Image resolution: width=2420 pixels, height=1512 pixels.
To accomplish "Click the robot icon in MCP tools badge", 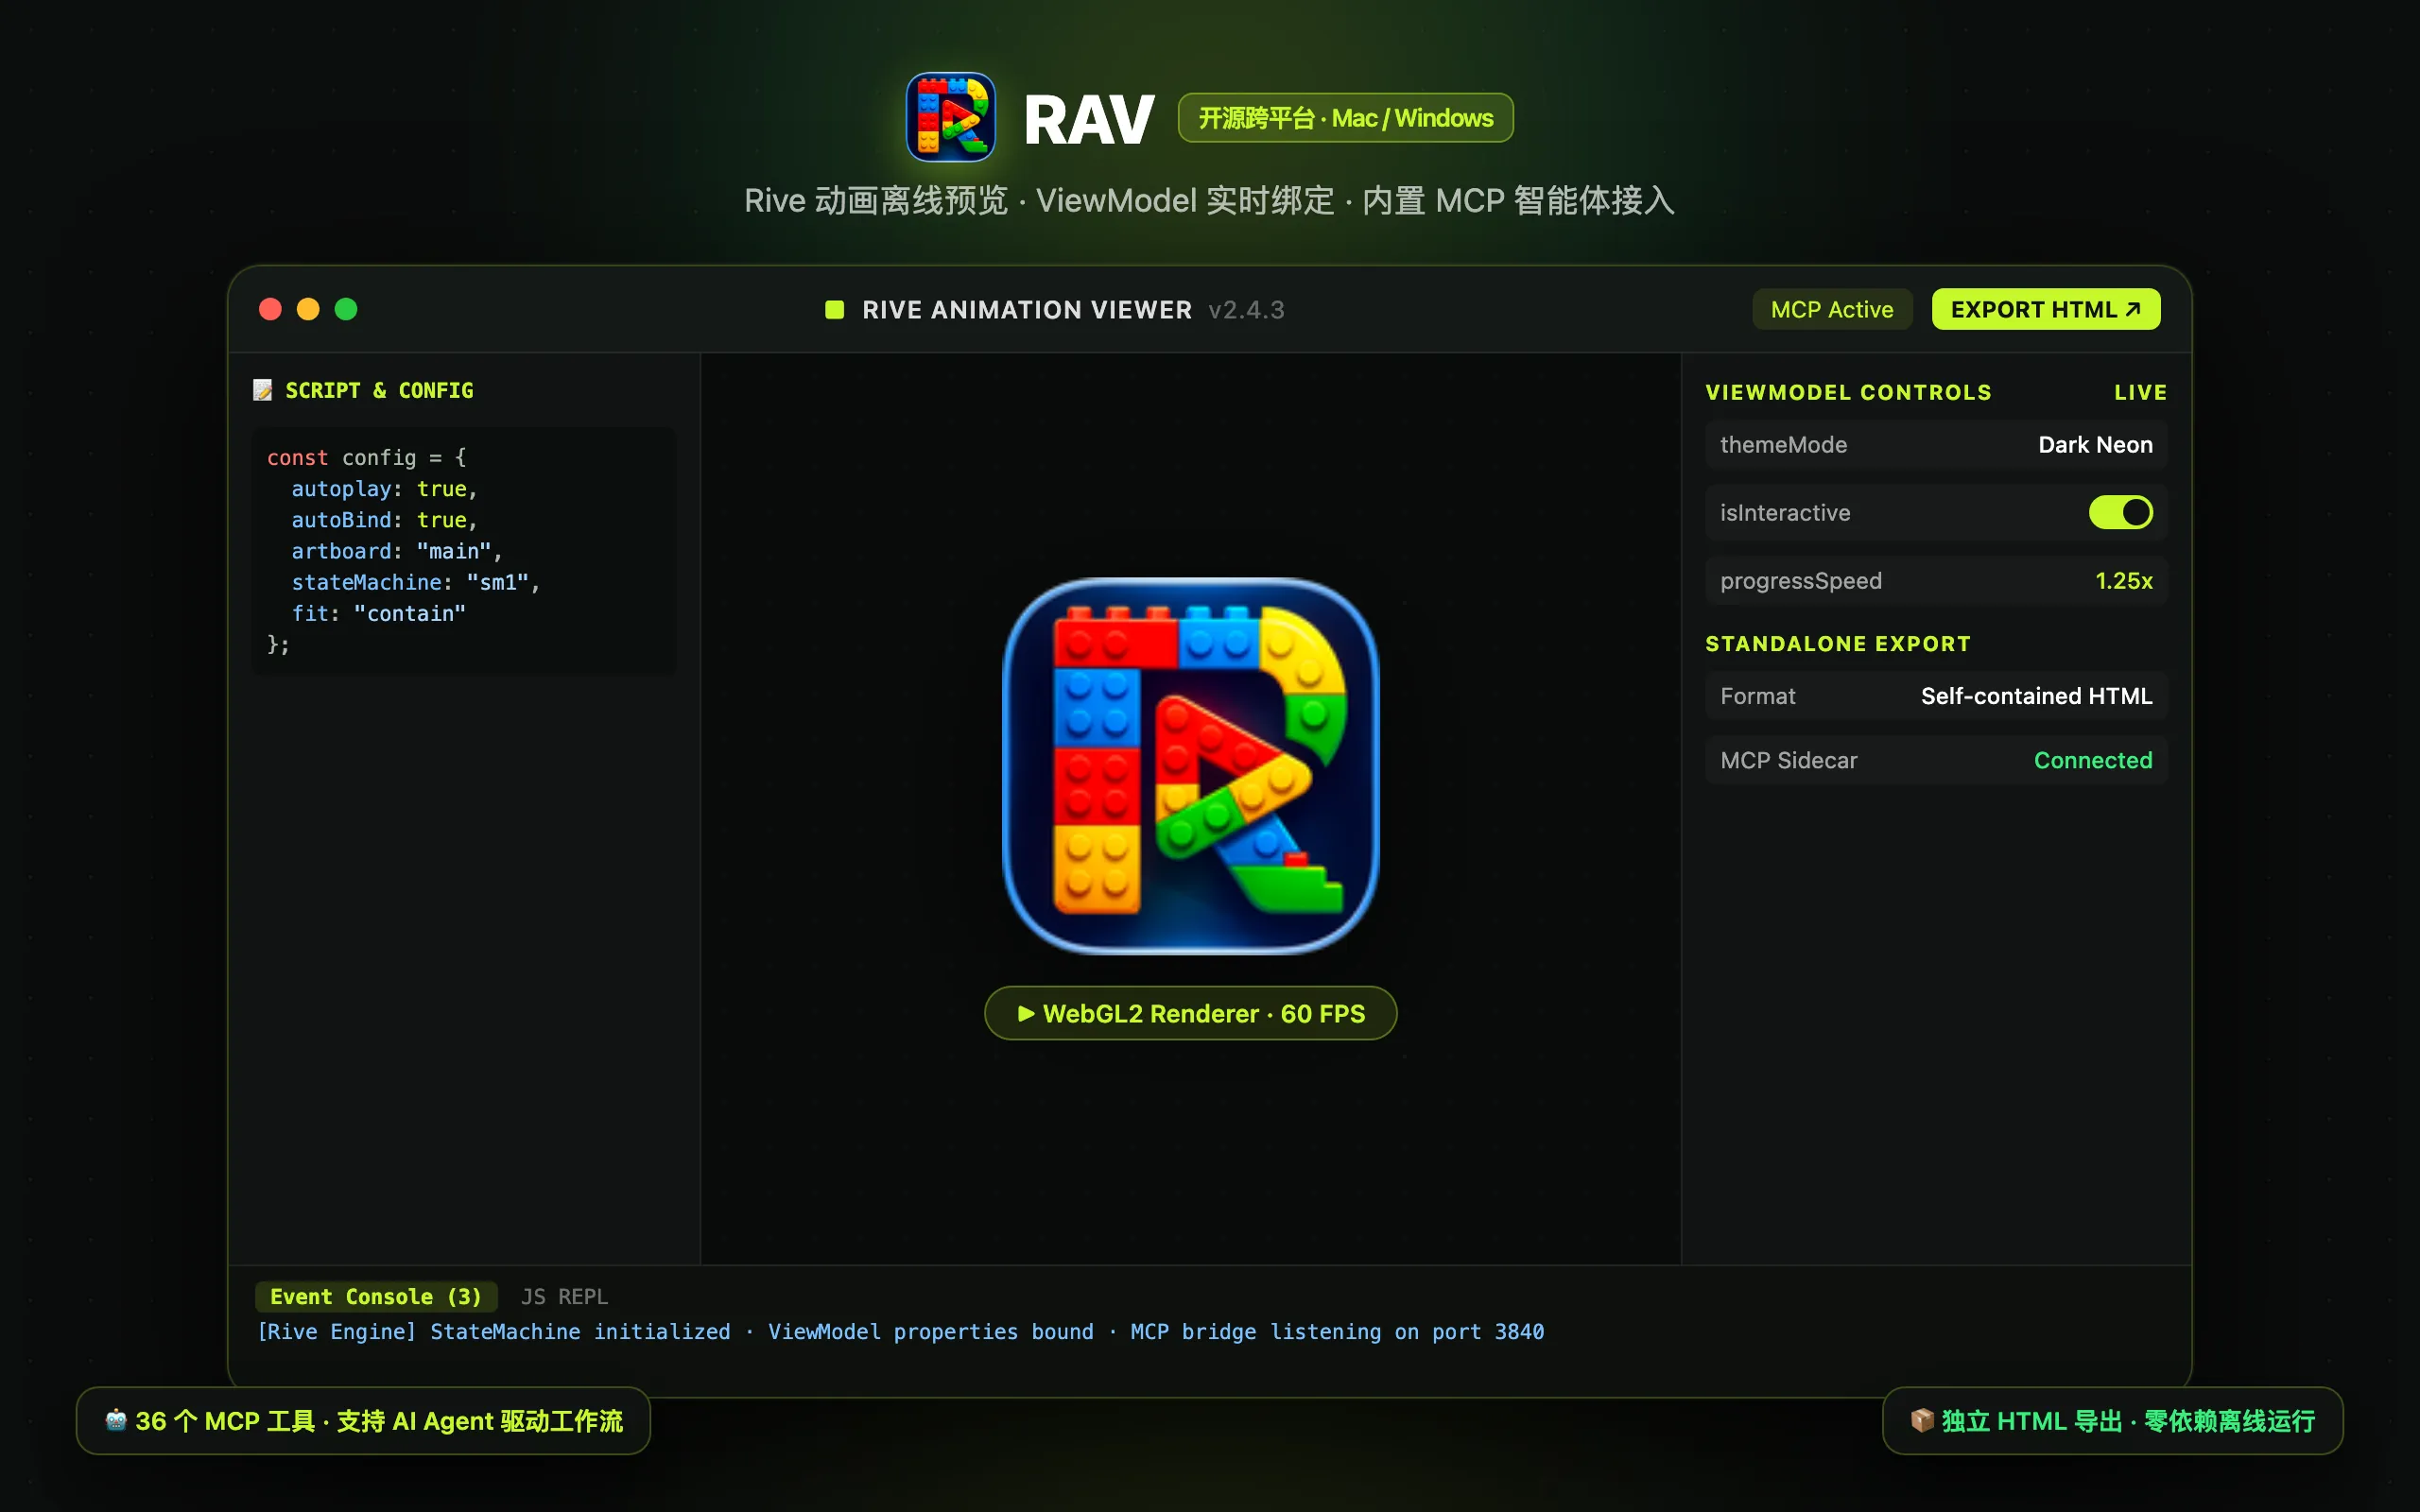I will pyautogui.click(x=116, y=1420).
